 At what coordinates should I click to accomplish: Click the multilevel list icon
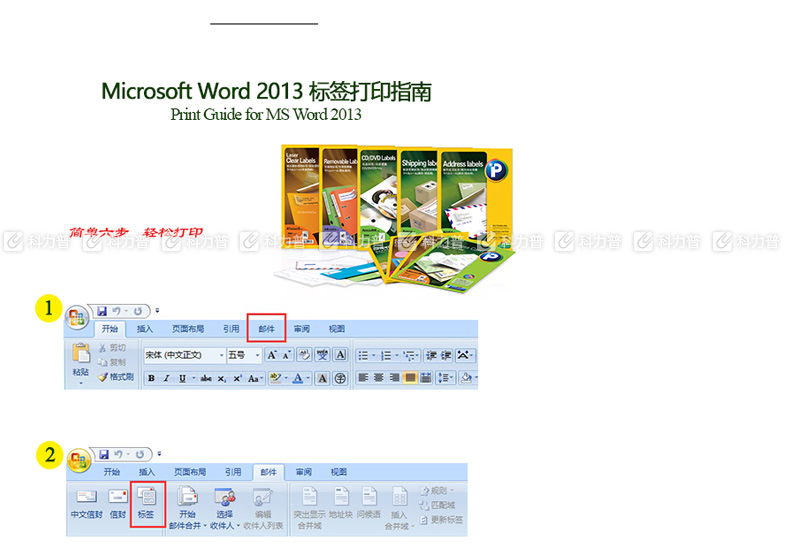[x=411, y=356]
